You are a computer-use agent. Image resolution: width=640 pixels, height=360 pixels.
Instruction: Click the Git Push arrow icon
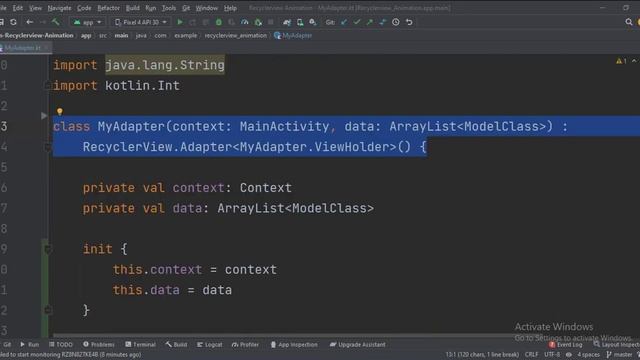tap(370, 22)
